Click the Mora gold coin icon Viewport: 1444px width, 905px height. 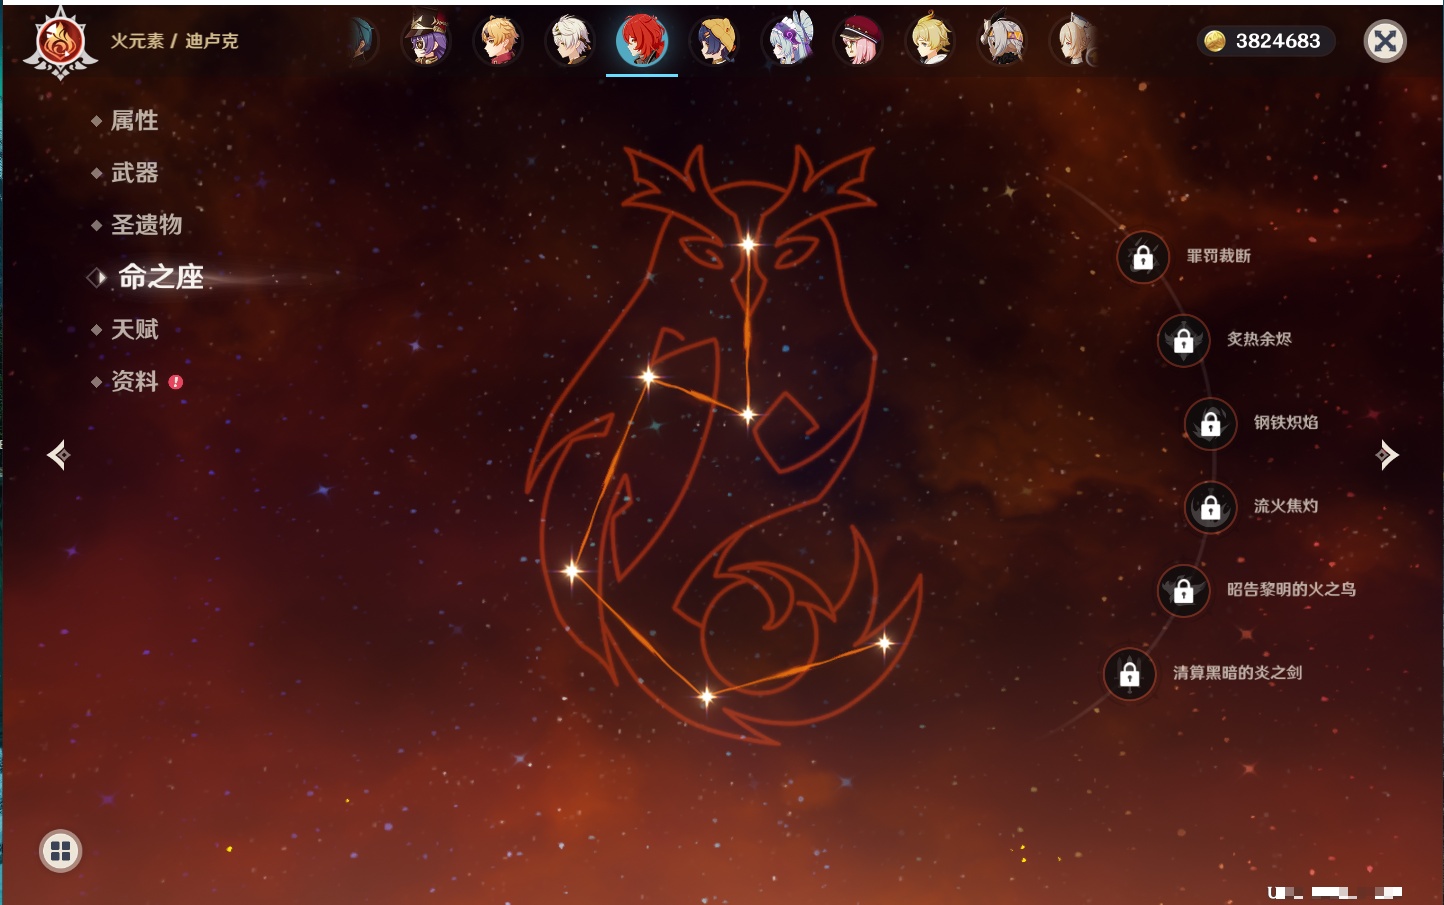click(1214, 41)
